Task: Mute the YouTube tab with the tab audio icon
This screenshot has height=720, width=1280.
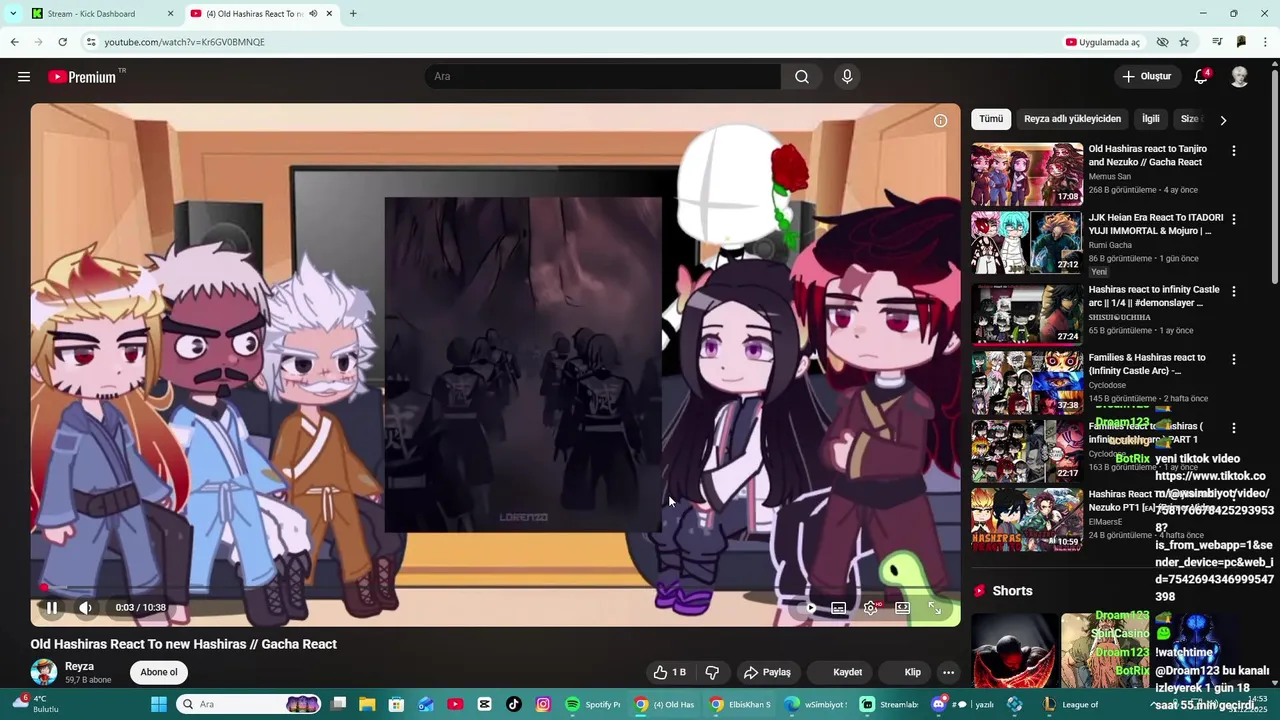Action: [x=313, y=14]
